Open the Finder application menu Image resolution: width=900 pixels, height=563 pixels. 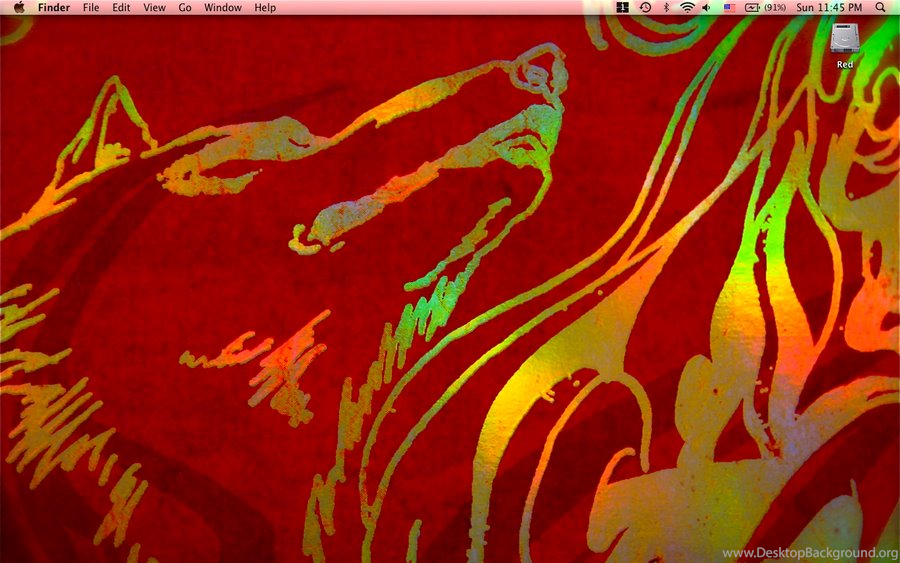click(x=54, y=7)
